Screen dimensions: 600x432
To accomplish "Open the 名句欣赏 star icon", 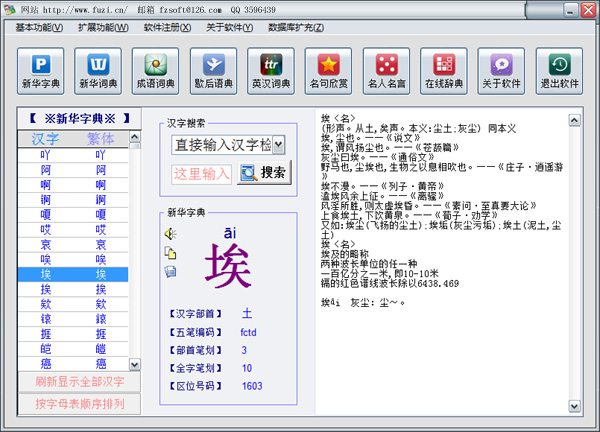I will (x=329, y=64).
